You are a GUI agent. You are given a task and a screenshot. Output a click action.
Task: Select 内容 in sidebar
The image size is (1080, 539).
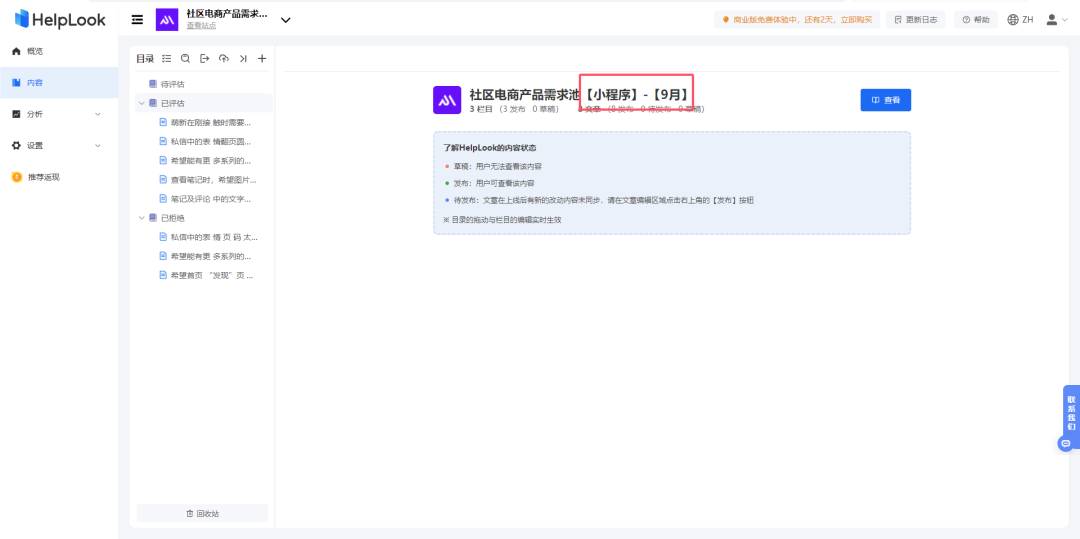click(x=59, y=83)
